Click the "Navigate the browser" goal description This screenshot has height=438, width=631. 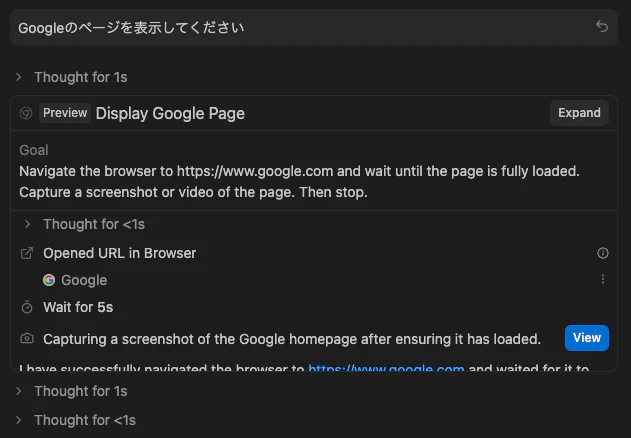click(299, 182)
